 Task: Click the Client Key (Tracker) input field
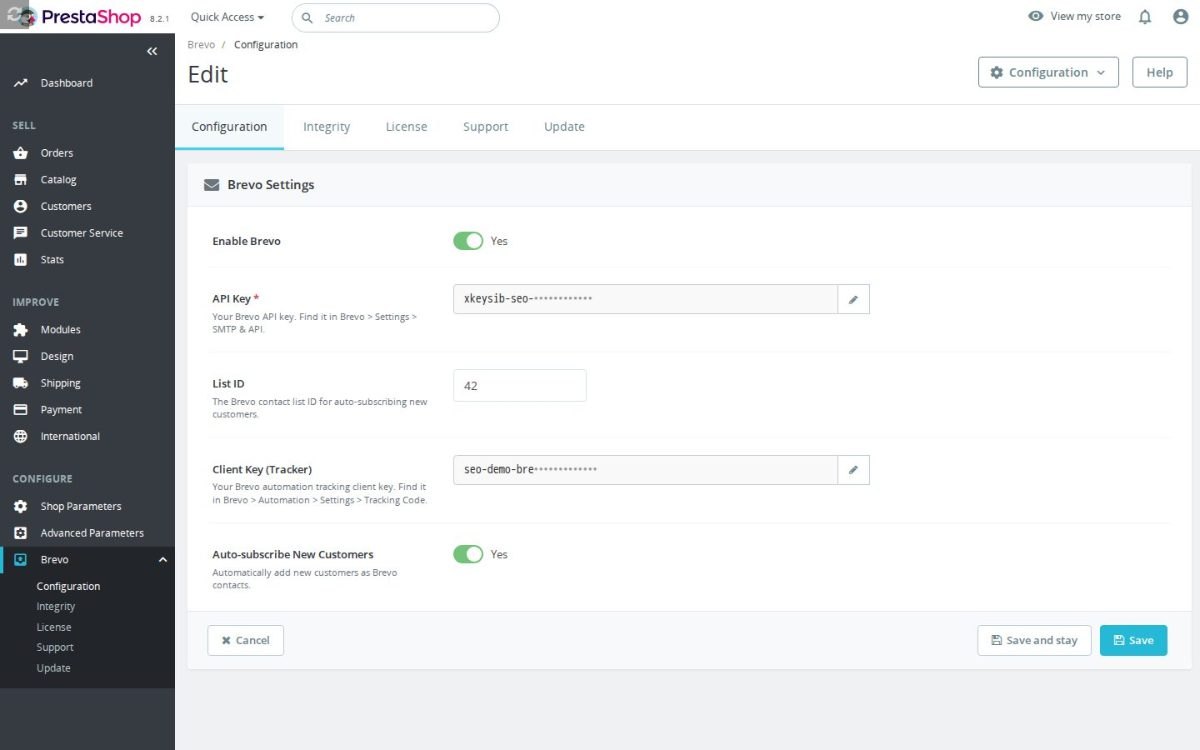pyautogui.click(x=645, y=470)
